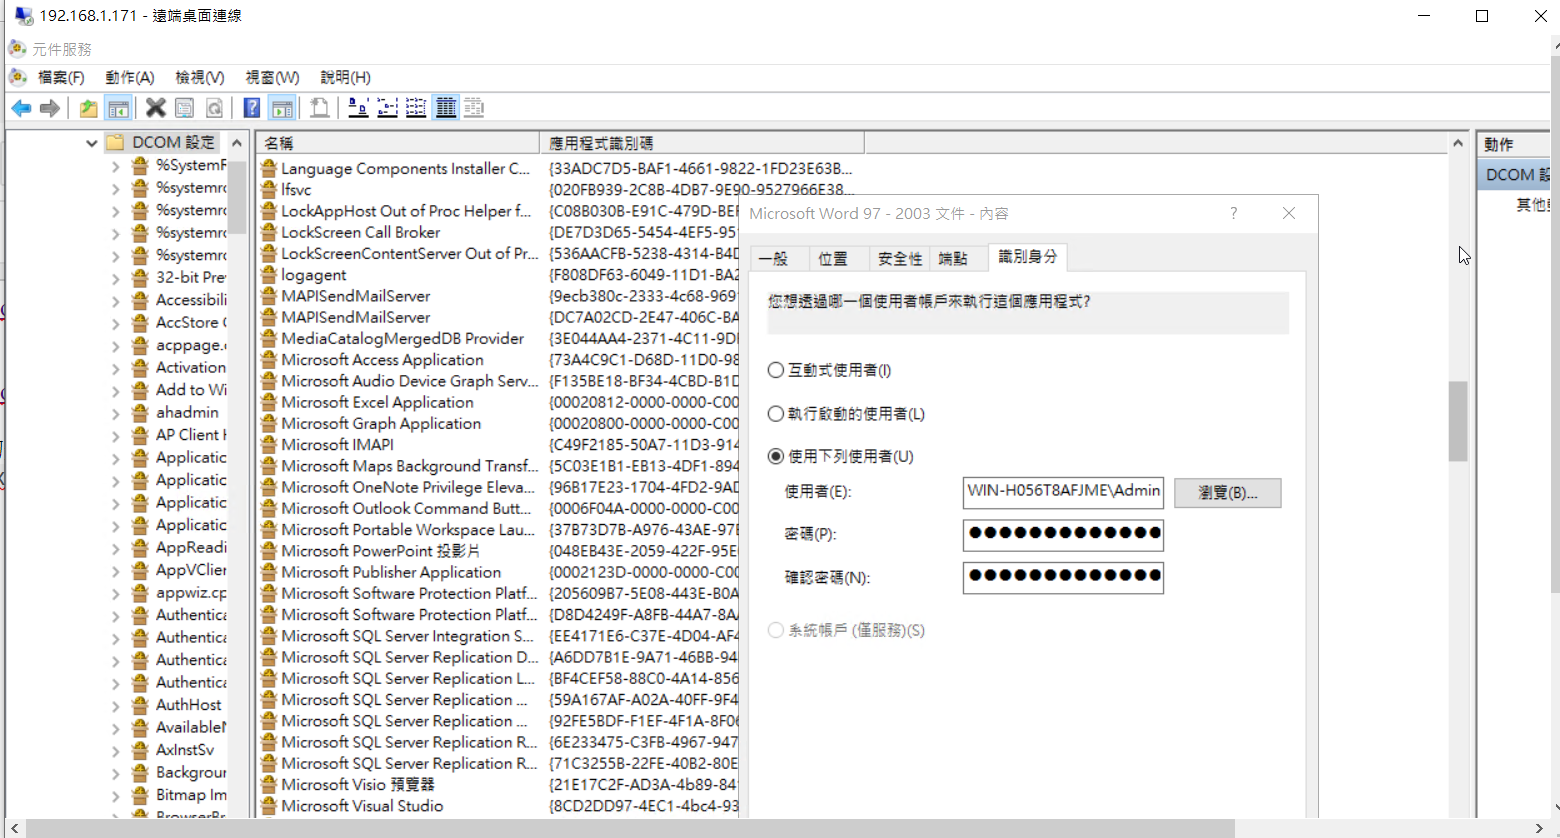Click the 確認密碼(N) password field
This screenshot has width=1560, height=838.
(x=1063, y=577)
